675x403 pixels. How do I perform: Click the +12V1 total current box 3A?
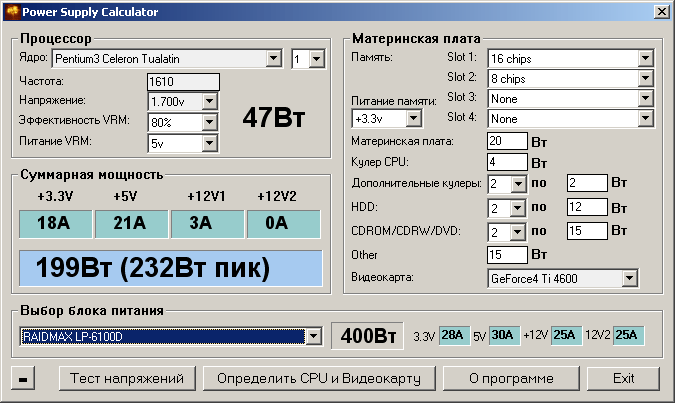(207, 224)
